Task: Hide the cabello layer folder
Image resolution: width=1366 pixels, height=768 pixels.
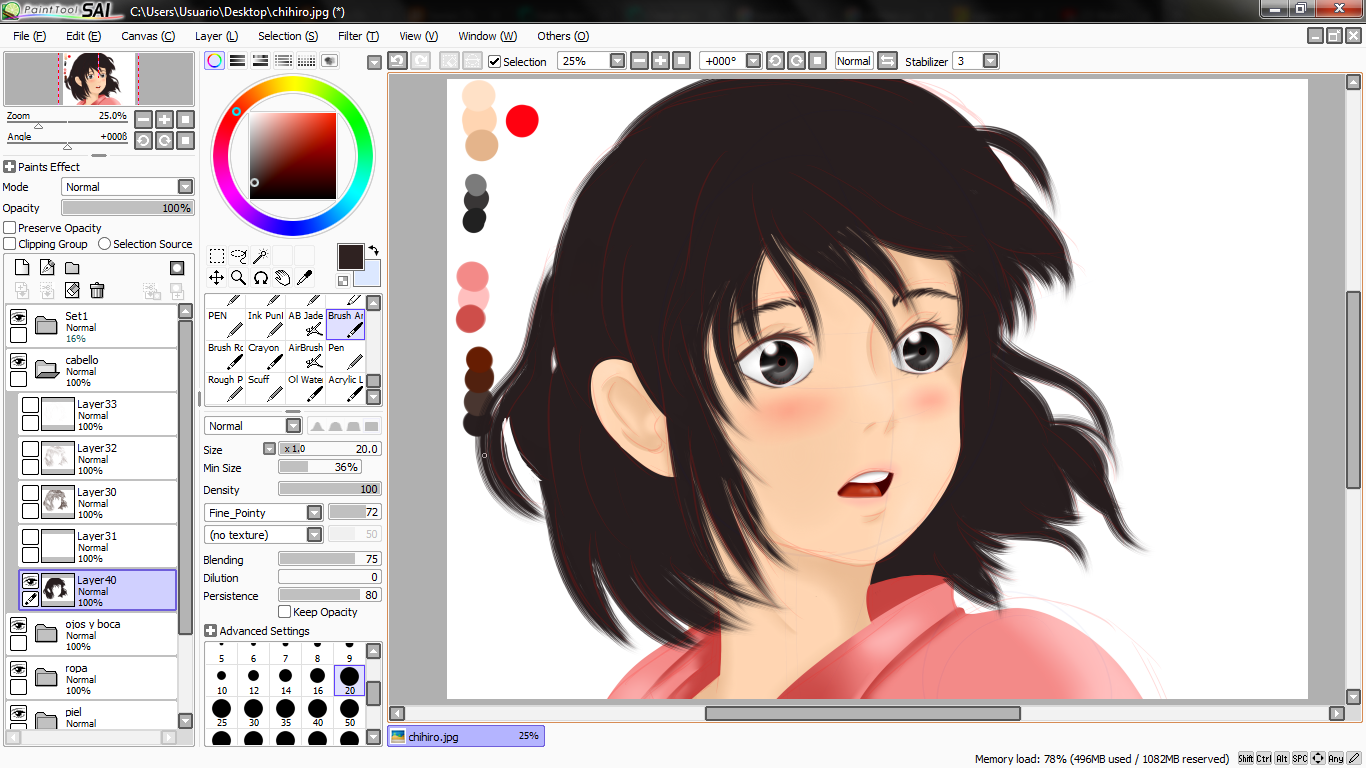Action: 18,360
